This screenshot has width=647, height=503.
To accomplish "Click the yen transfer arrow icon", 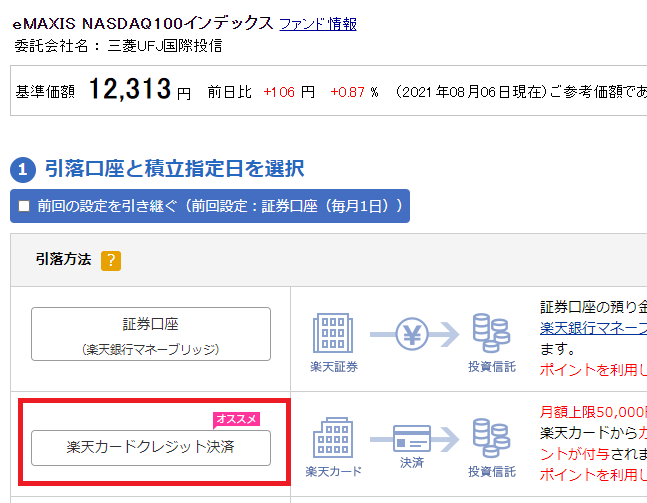I will click(x=414, y=334).
